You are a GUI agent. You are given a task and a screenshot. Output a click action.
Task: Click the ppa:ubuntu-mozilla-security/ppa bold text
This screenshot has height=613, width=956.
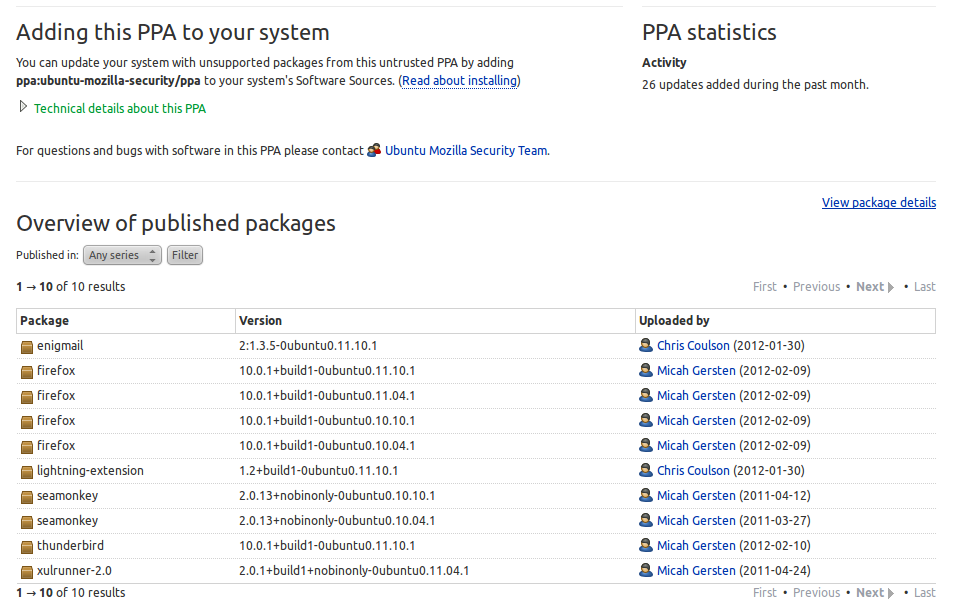pyautogui.click(x=108, y=81)
